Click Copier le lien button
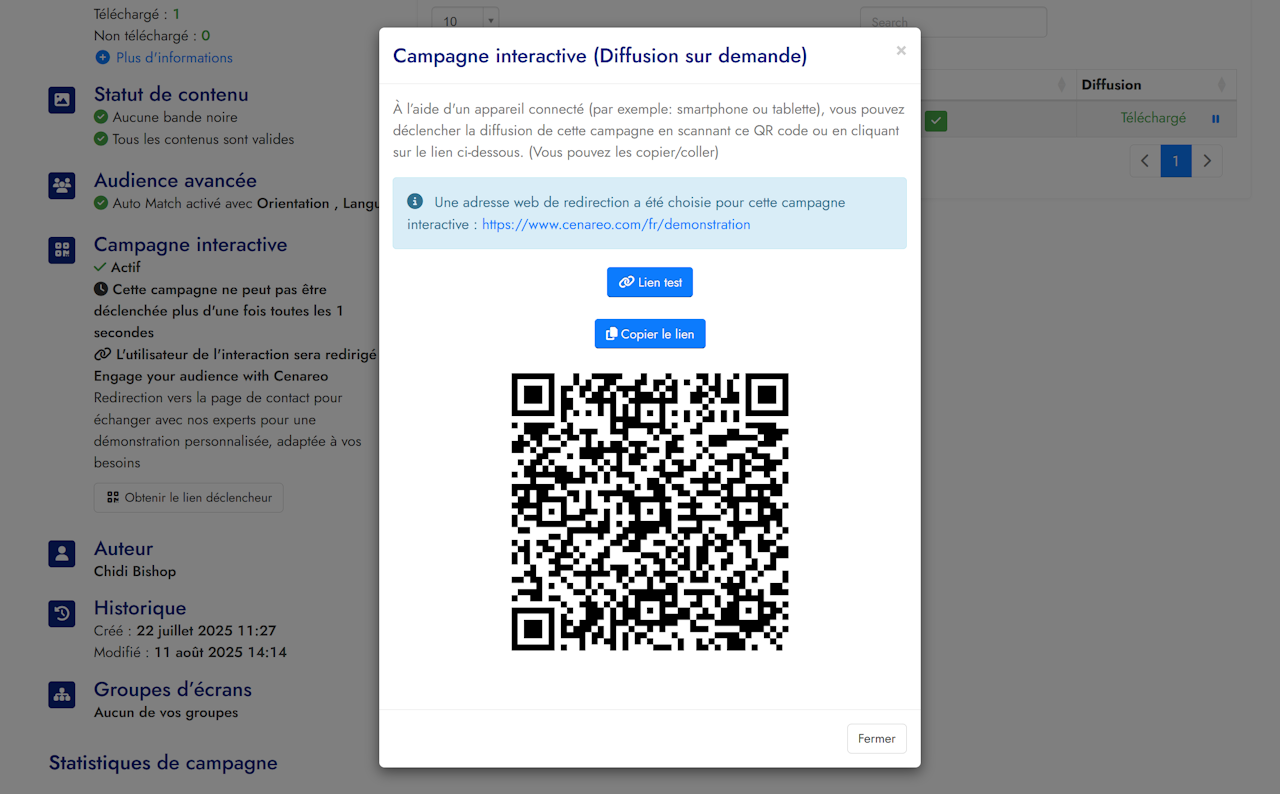 click(x=650, y=334)
